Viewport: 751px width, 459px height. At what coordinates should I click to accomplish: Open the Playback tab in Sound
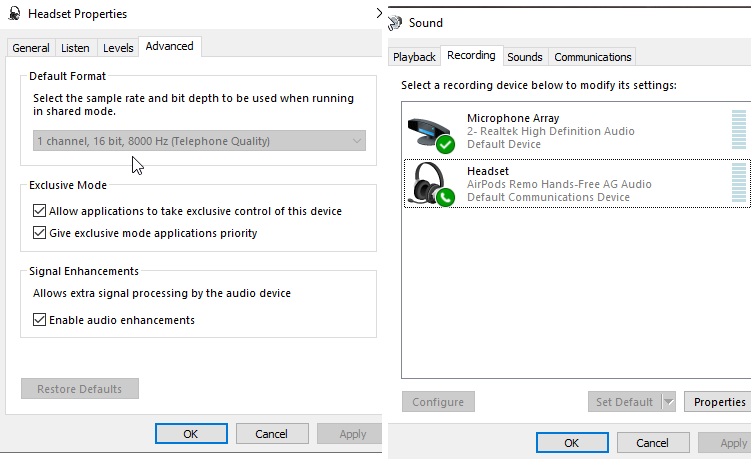pyautogui.click(x=414, y=57)
